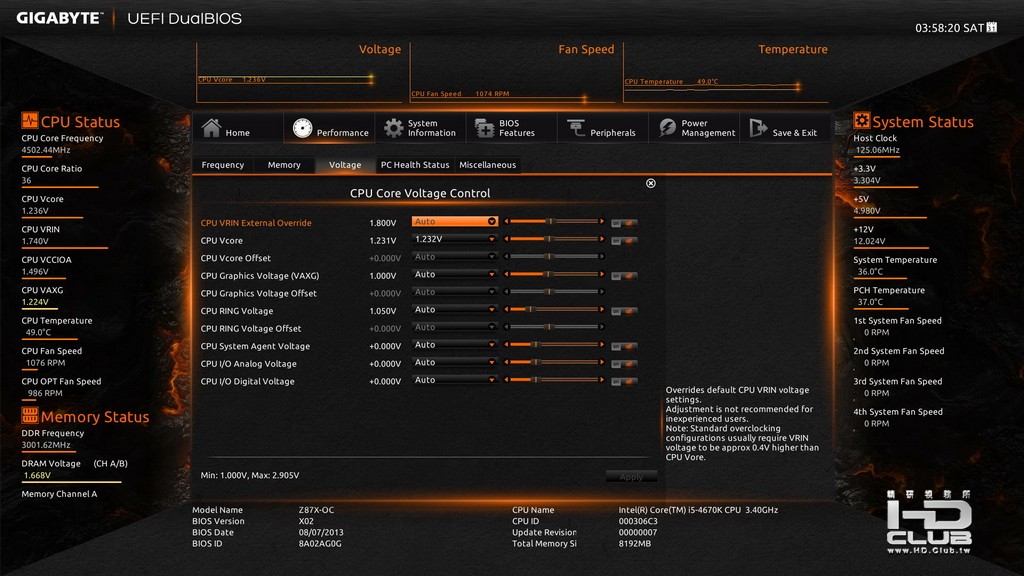The image size is (1024, 576).
Task: Click the CPU VRIN External Override slider handle
Action: pyautogui.click(x=549, y=221)
